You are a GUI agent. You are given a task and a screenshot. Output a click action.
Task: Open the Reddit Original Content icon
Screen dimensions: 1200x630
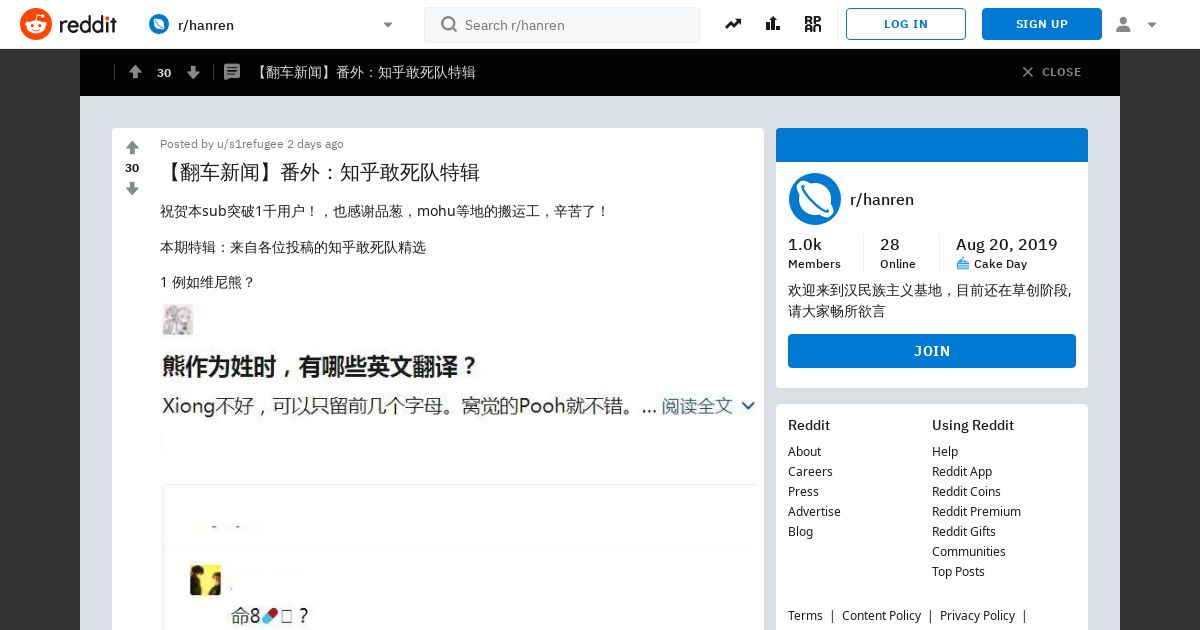tap(813, 24)
